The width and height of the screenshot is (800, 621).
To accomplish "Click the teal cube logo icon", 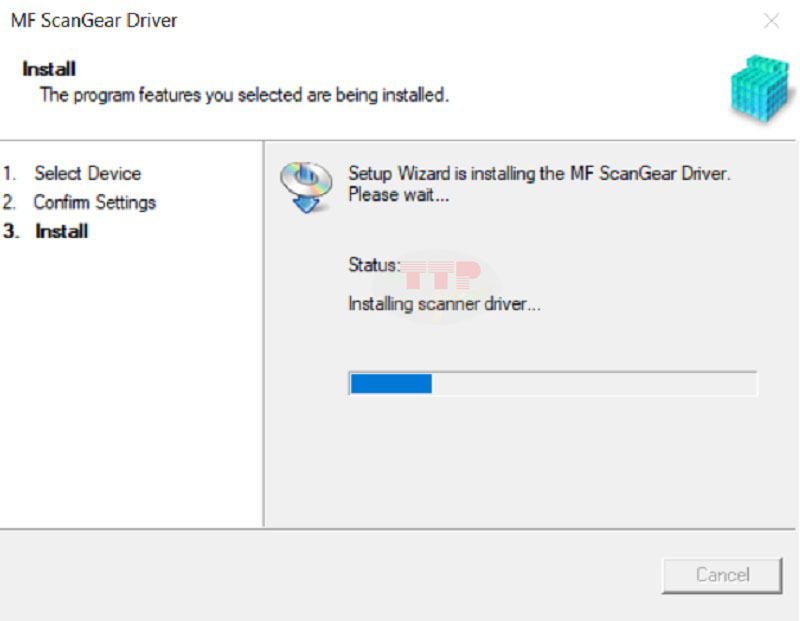I will coord(762,89).
